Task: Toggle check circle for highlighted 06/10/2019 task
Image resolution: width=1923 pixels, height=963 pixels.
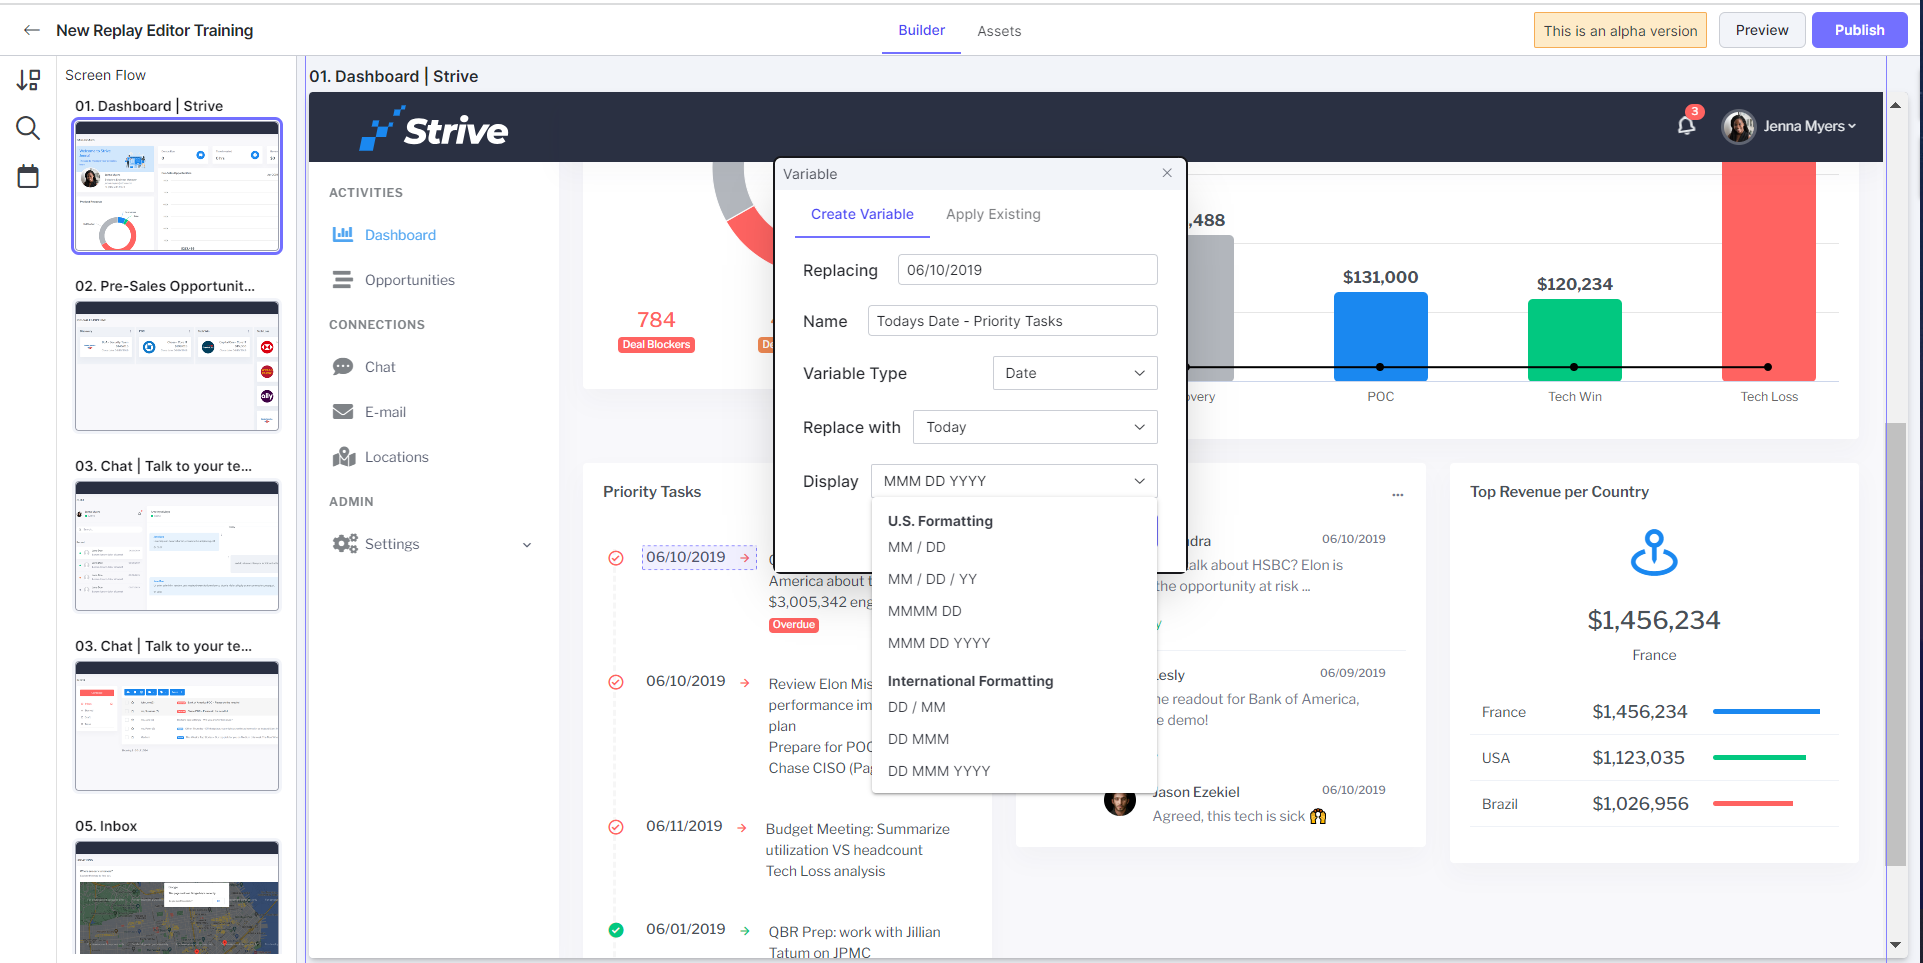Action: point(616,558)
